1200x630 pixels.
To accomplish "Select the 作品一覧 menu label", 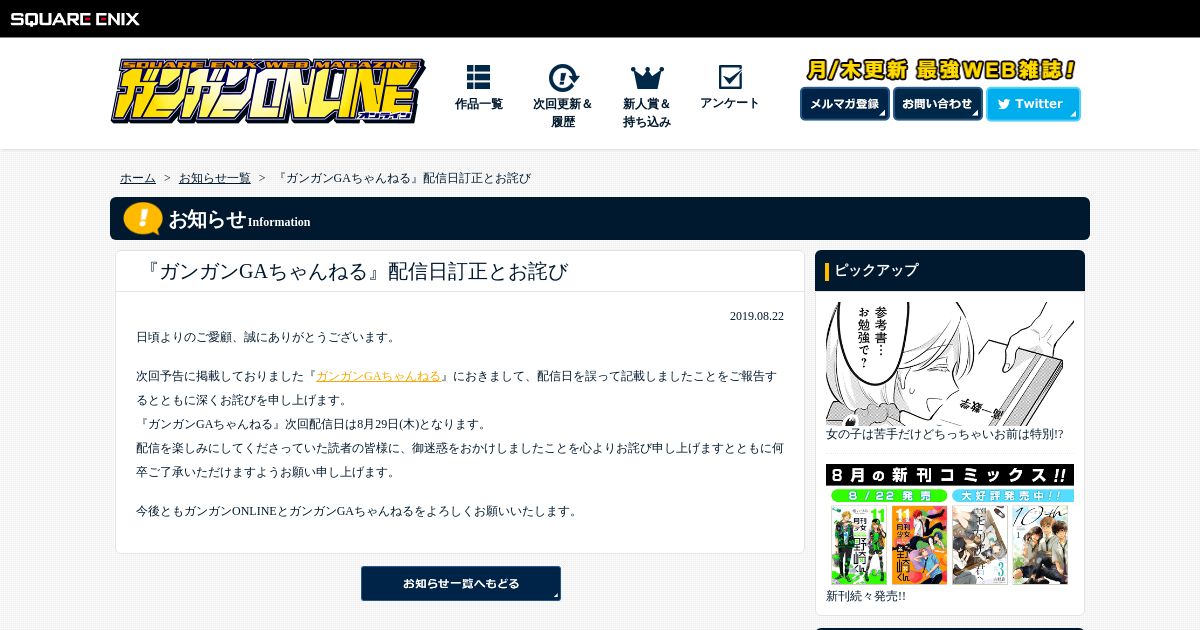I will (x=479, y=104).
